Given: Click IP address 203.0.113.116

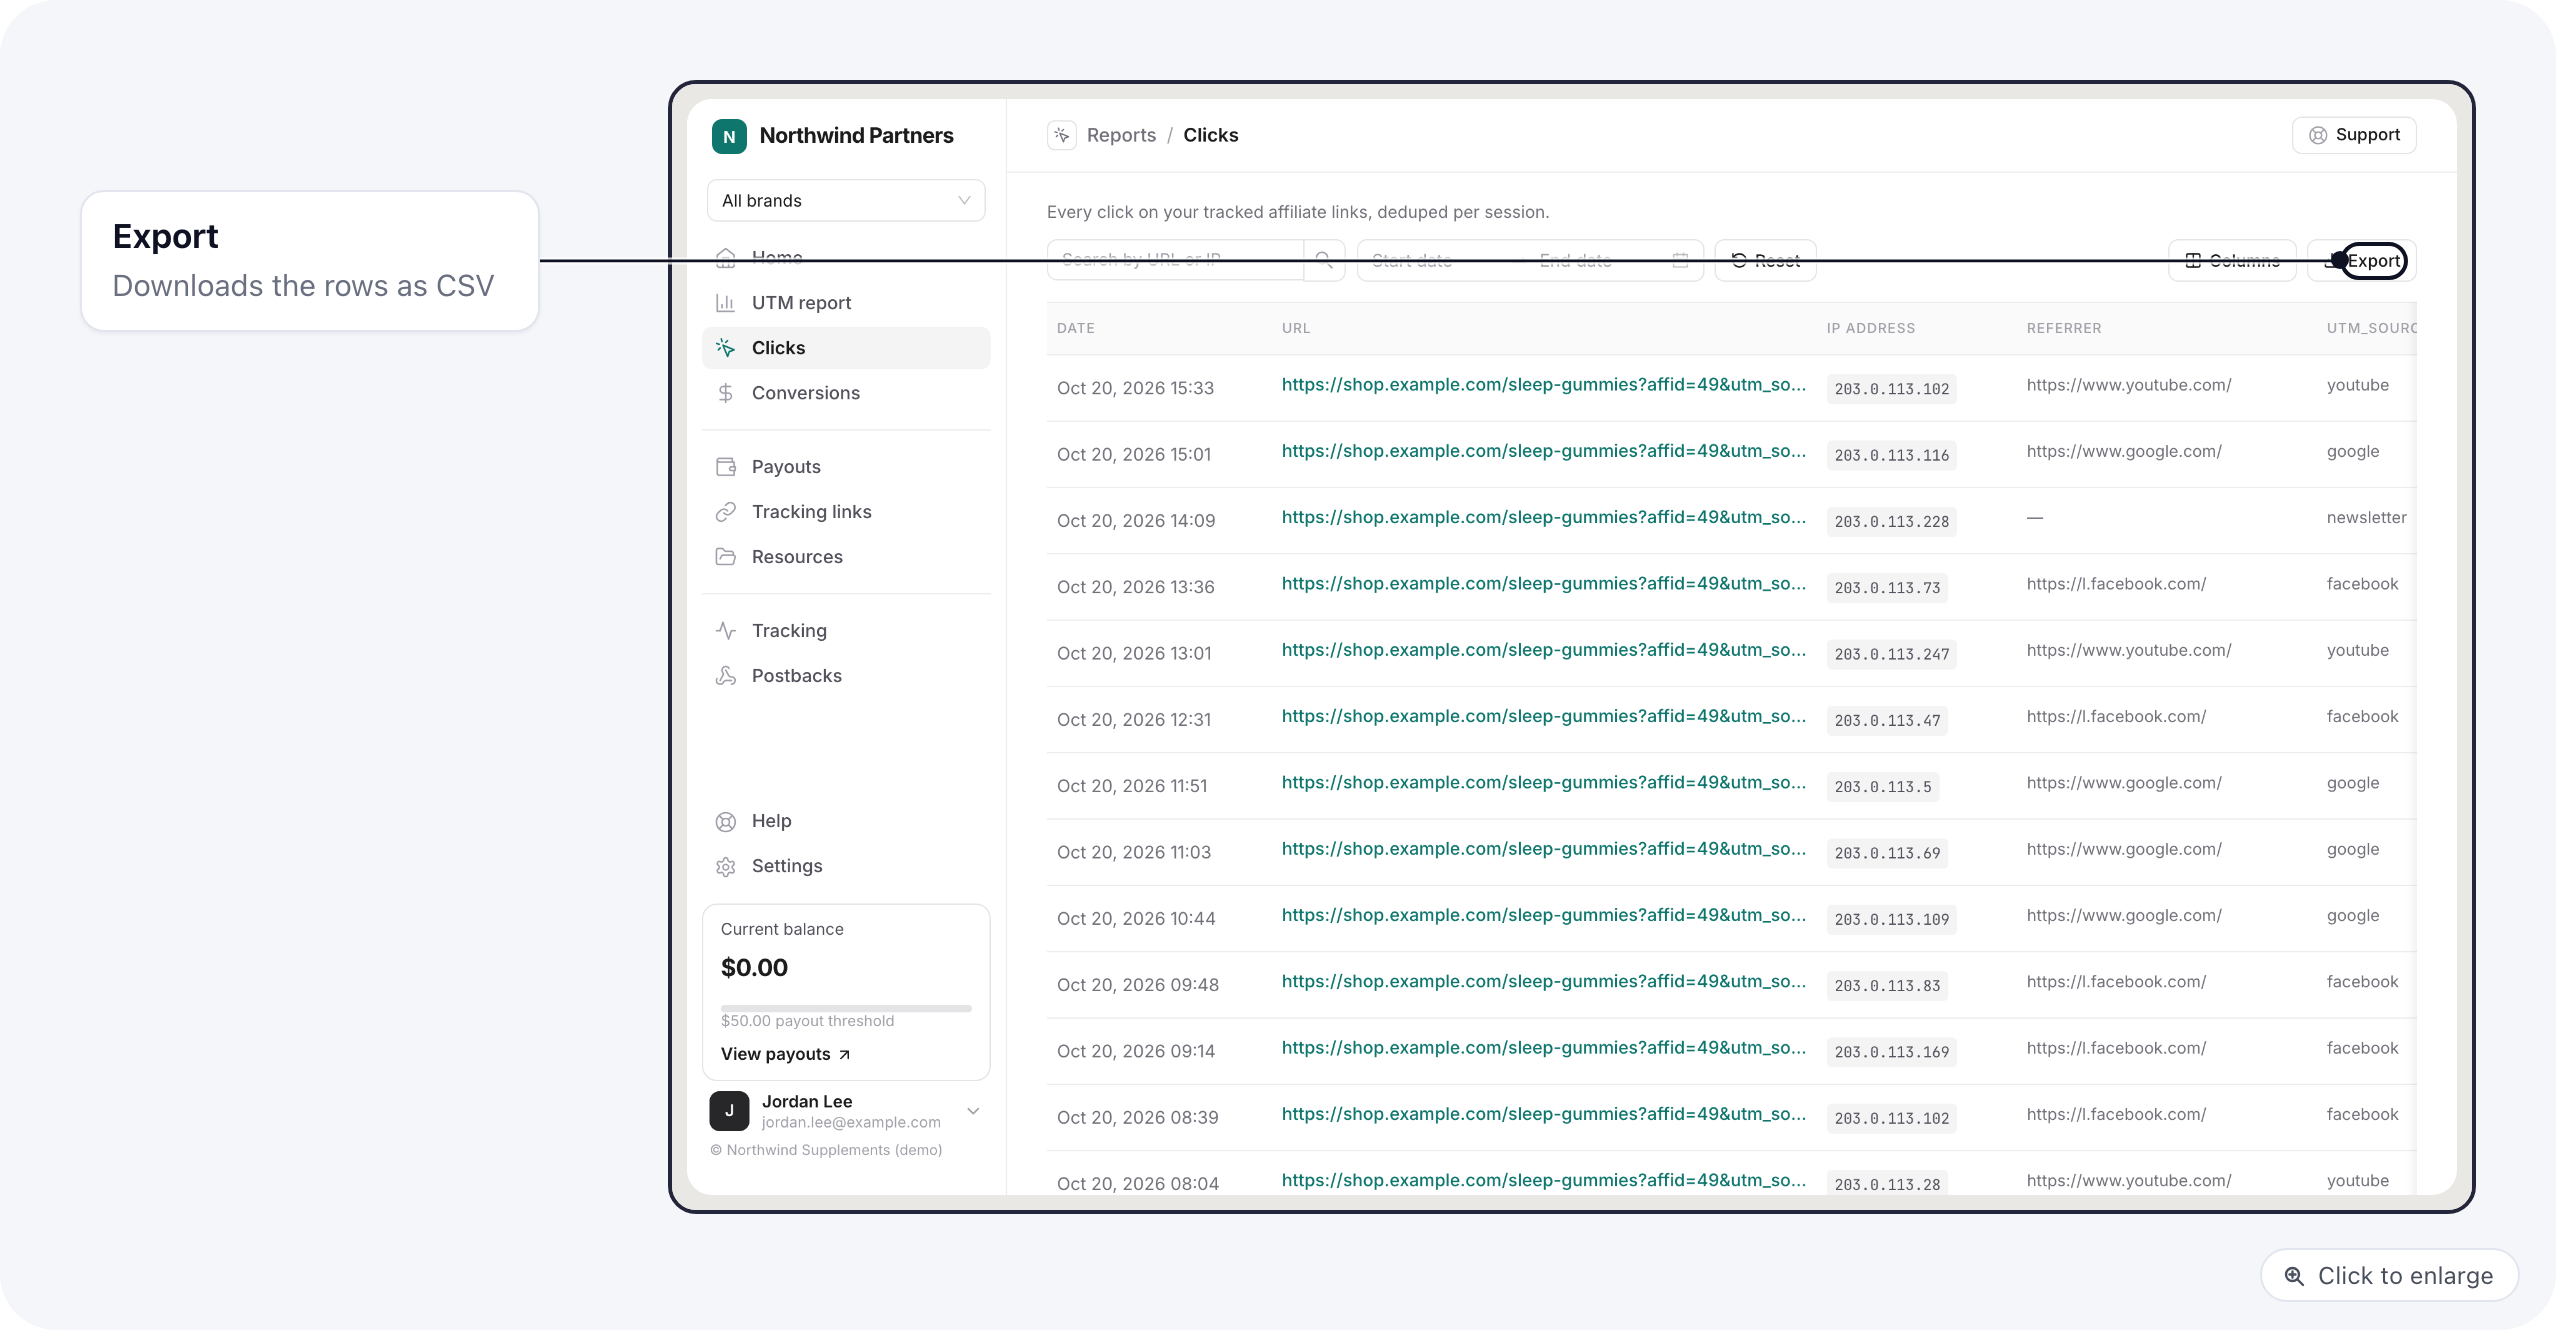Looking at the screenshot, I should [x=1891, y=455].
